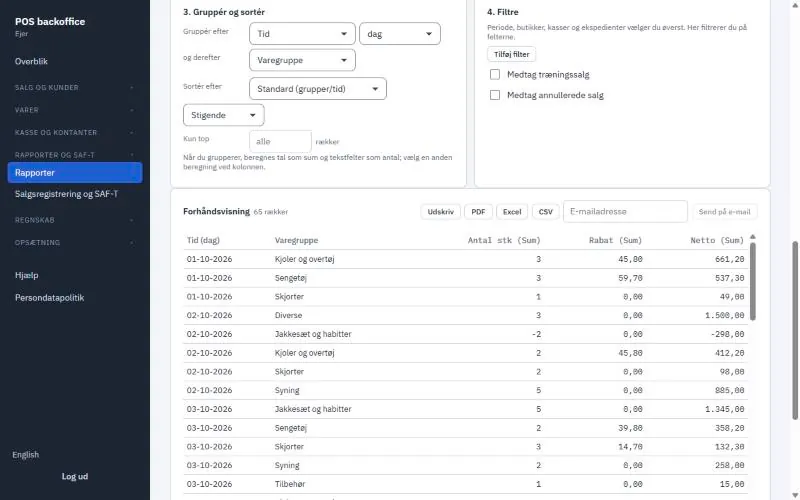
Task: Click the 59,70 rabat value
Action: tap(630, 278)
